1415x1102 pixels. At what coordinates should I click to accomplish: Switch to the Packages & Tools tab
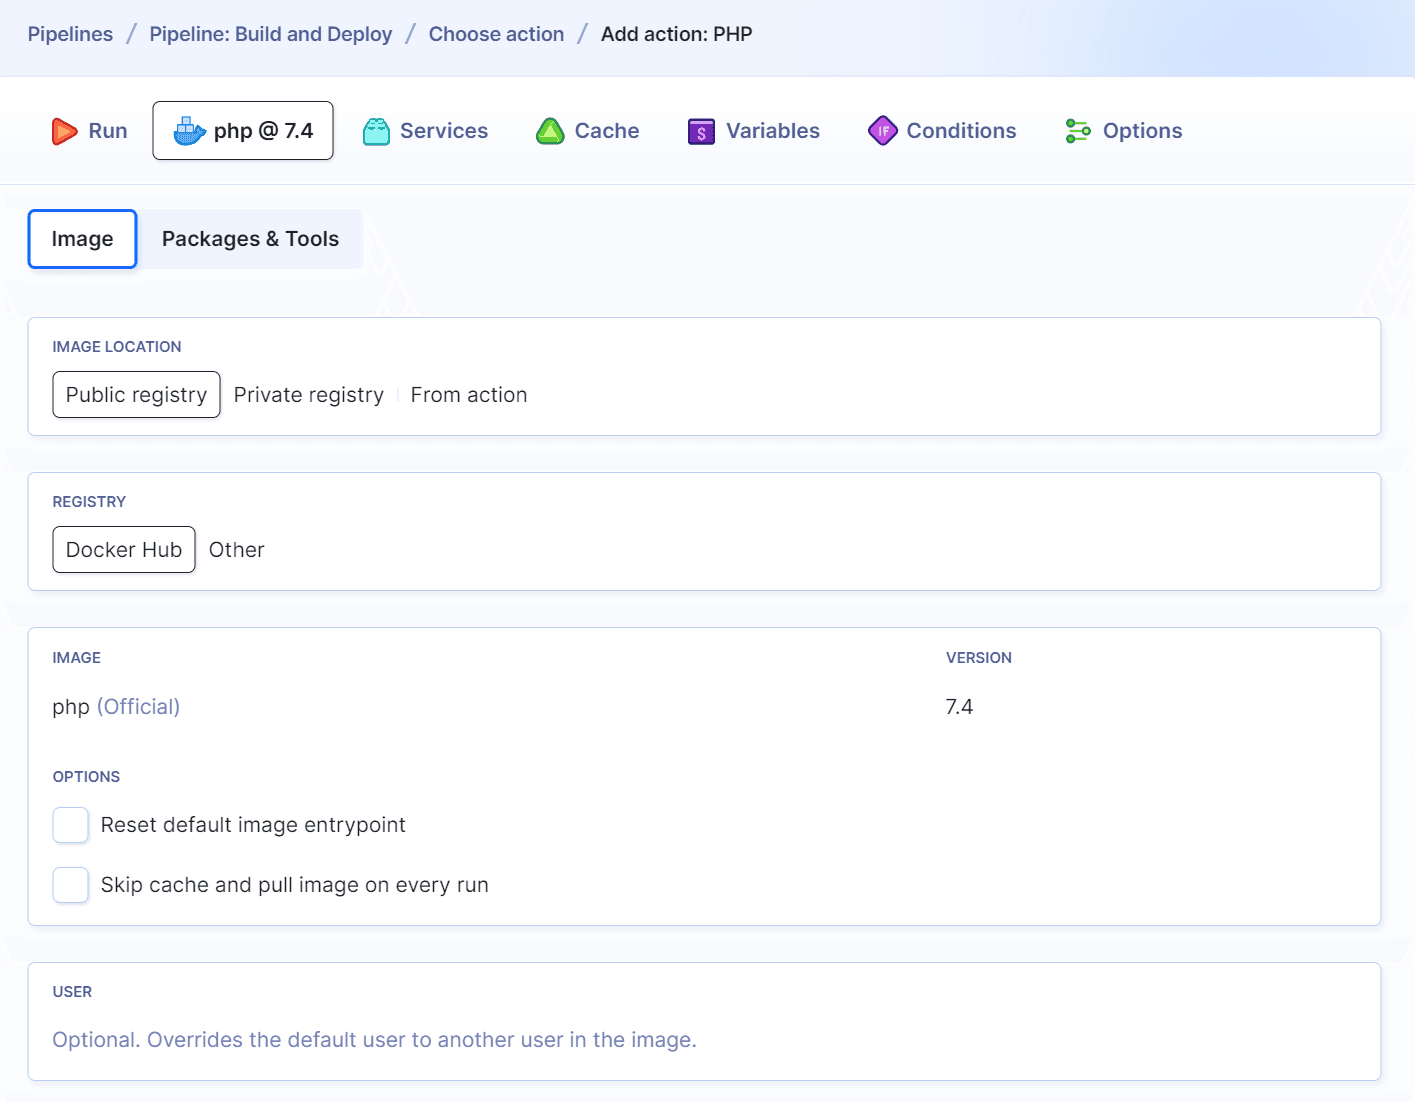tap(250, 238)
